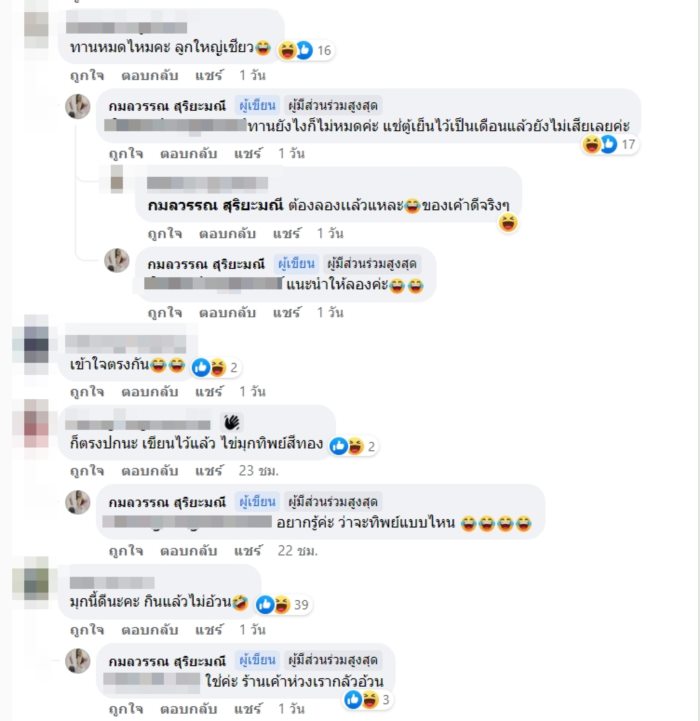View the 17 reactions on author's reply

(x=609, y=144)
